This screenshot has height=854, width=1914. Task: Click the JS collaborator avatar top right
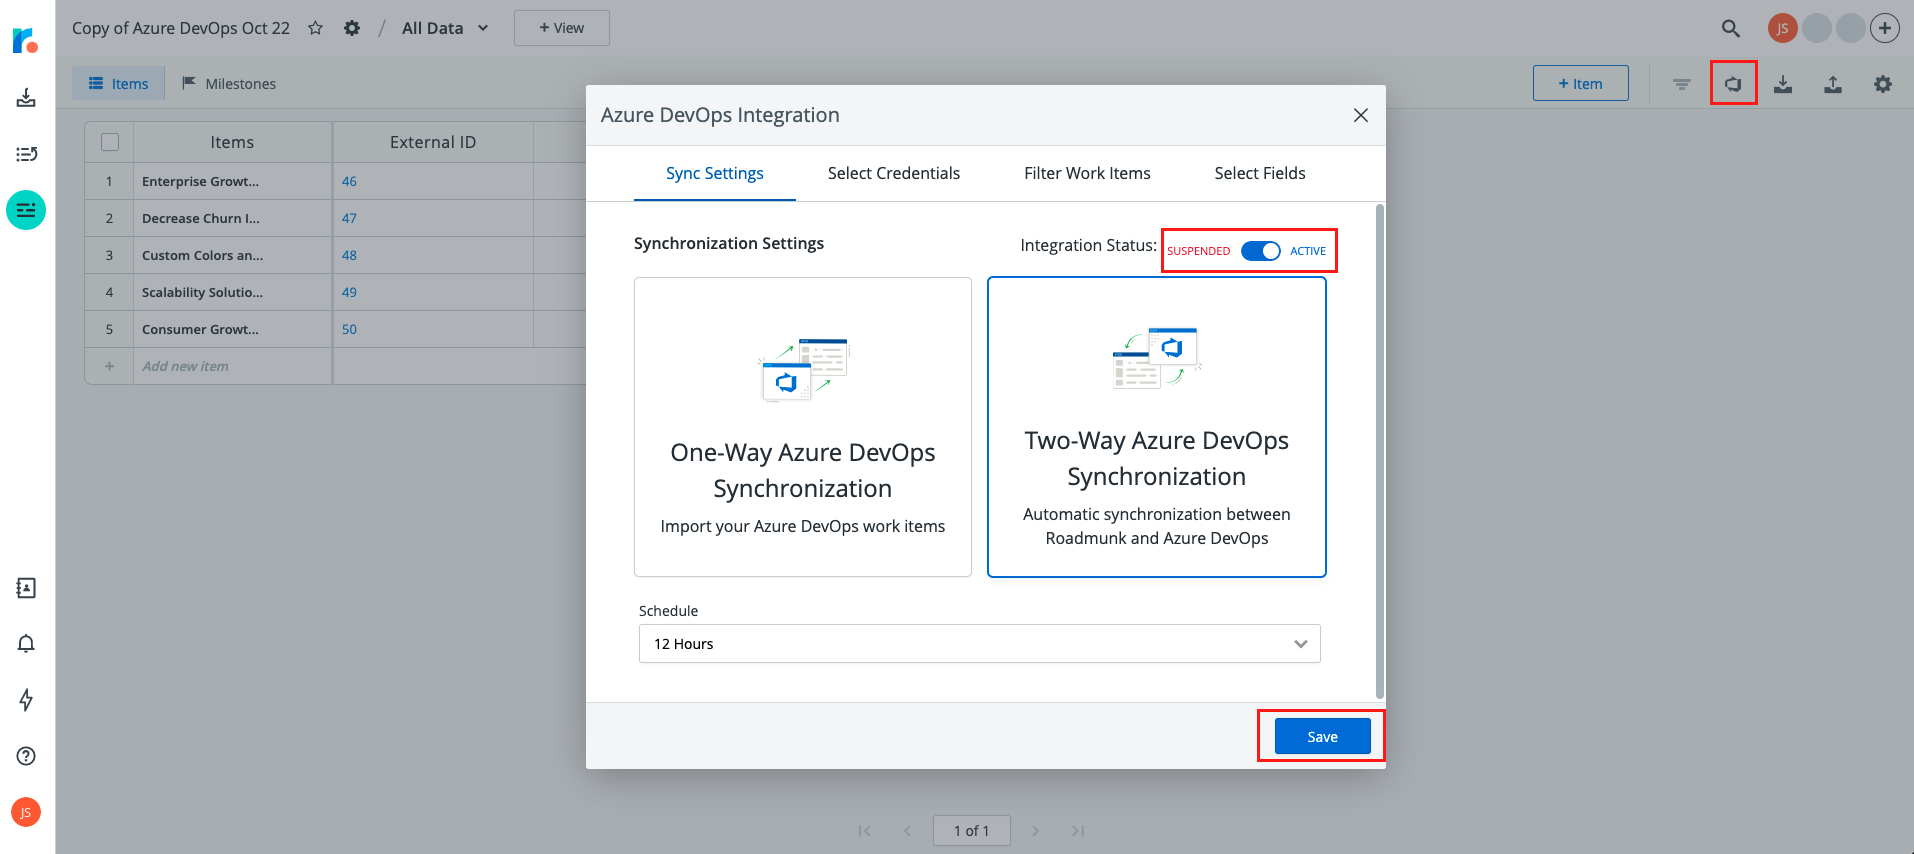[x=1783, y=28]
